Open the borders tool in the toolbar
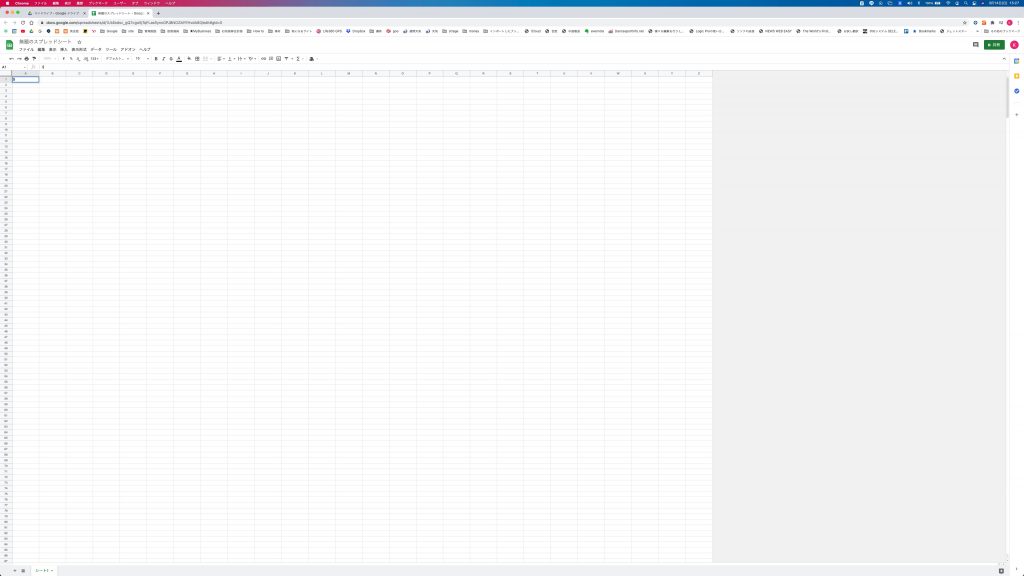 [x=196, y=58]
